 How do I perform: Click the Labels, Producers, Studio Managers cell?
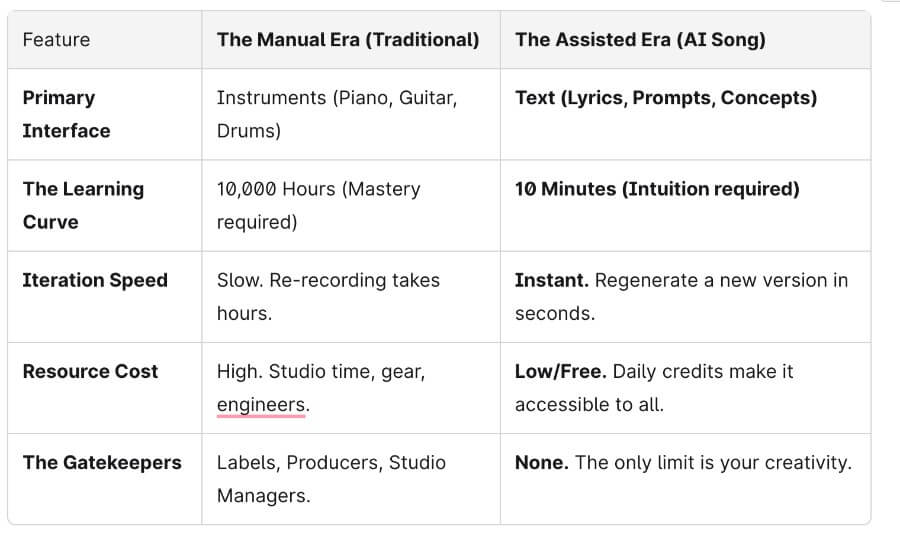click(331, 478)
